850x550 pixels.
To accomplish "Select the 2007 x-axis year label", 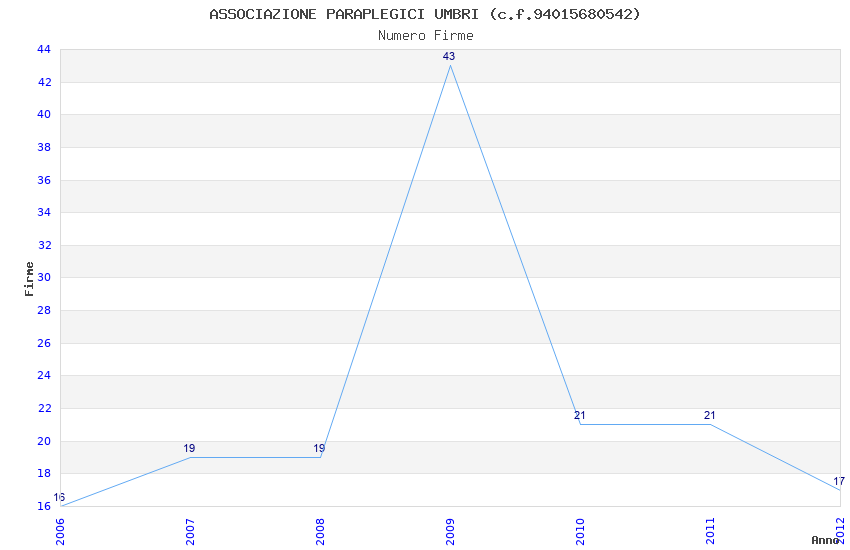I will [190, 531].
